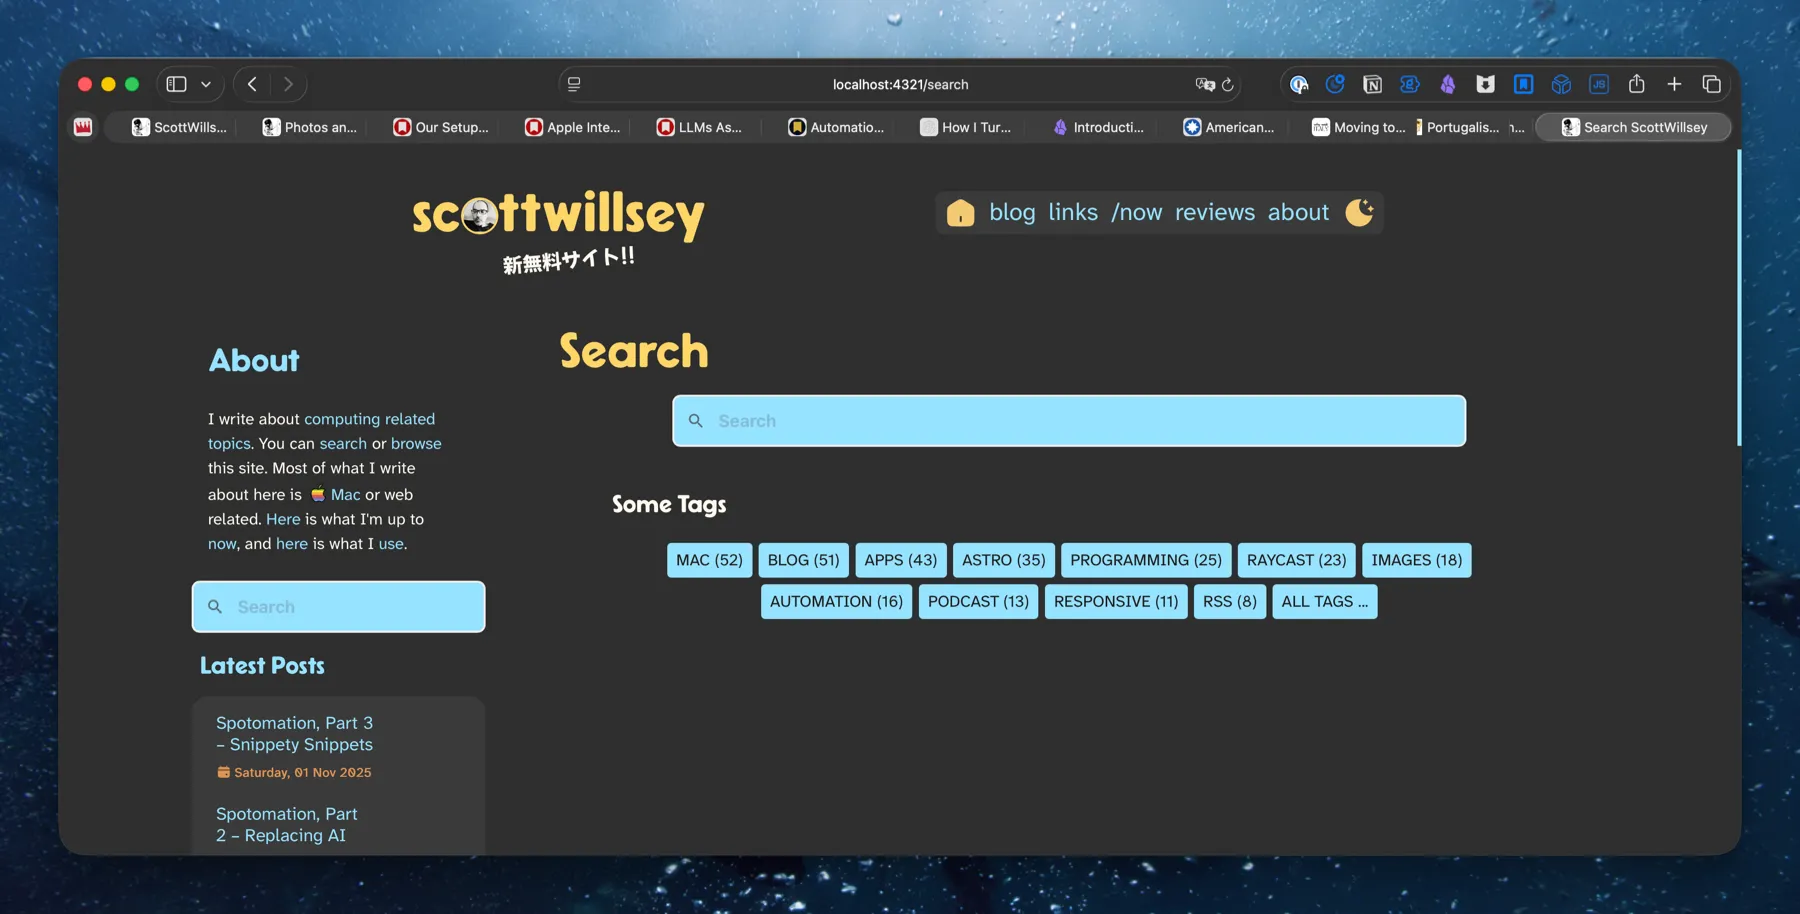Image resolution: width=1800 pixels, height=914 pixels.
Task: Click the /now link in the header
Action: pos(1138,212)
